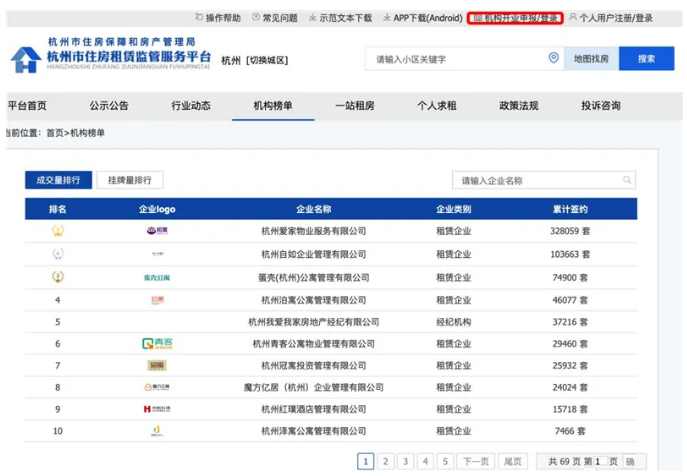Switch to 挂牌量排行 ranking tab
The height and width of the screenshot is (476, 687).
coord(130,180)
